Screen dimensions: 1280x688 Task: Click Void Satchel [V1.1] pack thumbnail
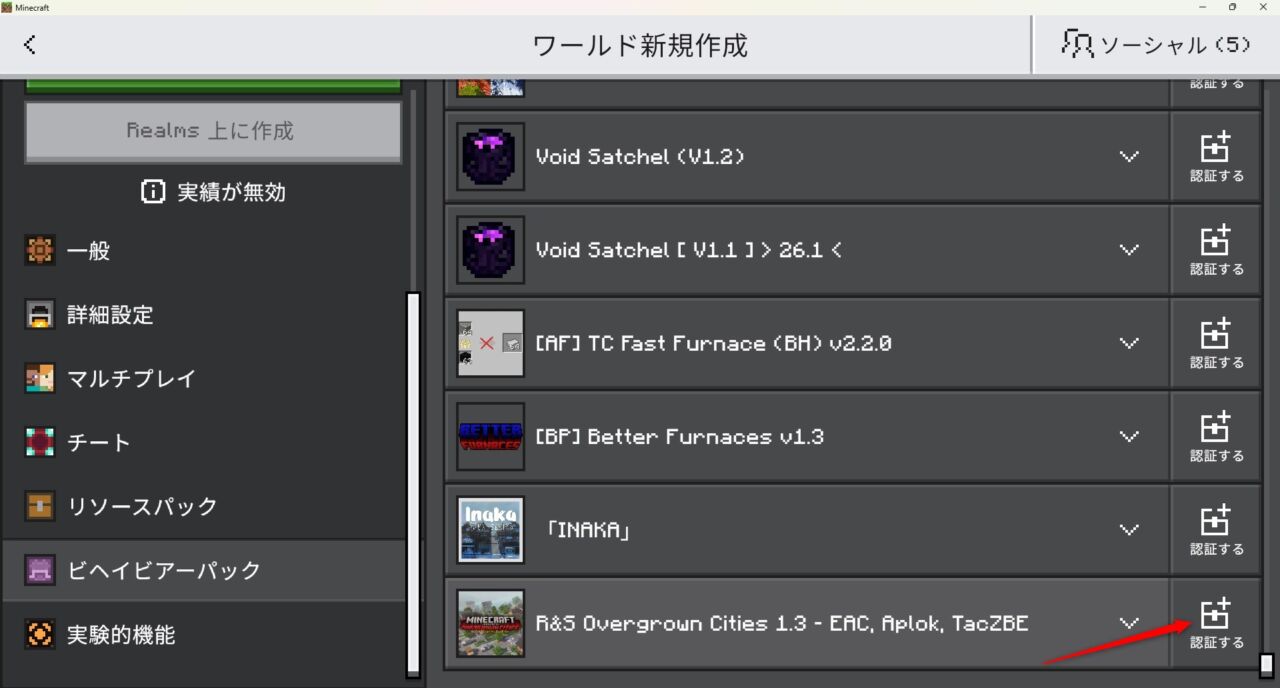click(490, 250)
